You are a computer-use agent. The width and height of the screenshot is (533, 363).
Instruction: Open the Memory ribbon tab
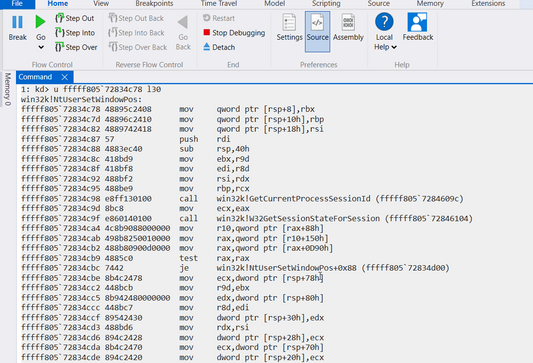[x=430, y=4]
